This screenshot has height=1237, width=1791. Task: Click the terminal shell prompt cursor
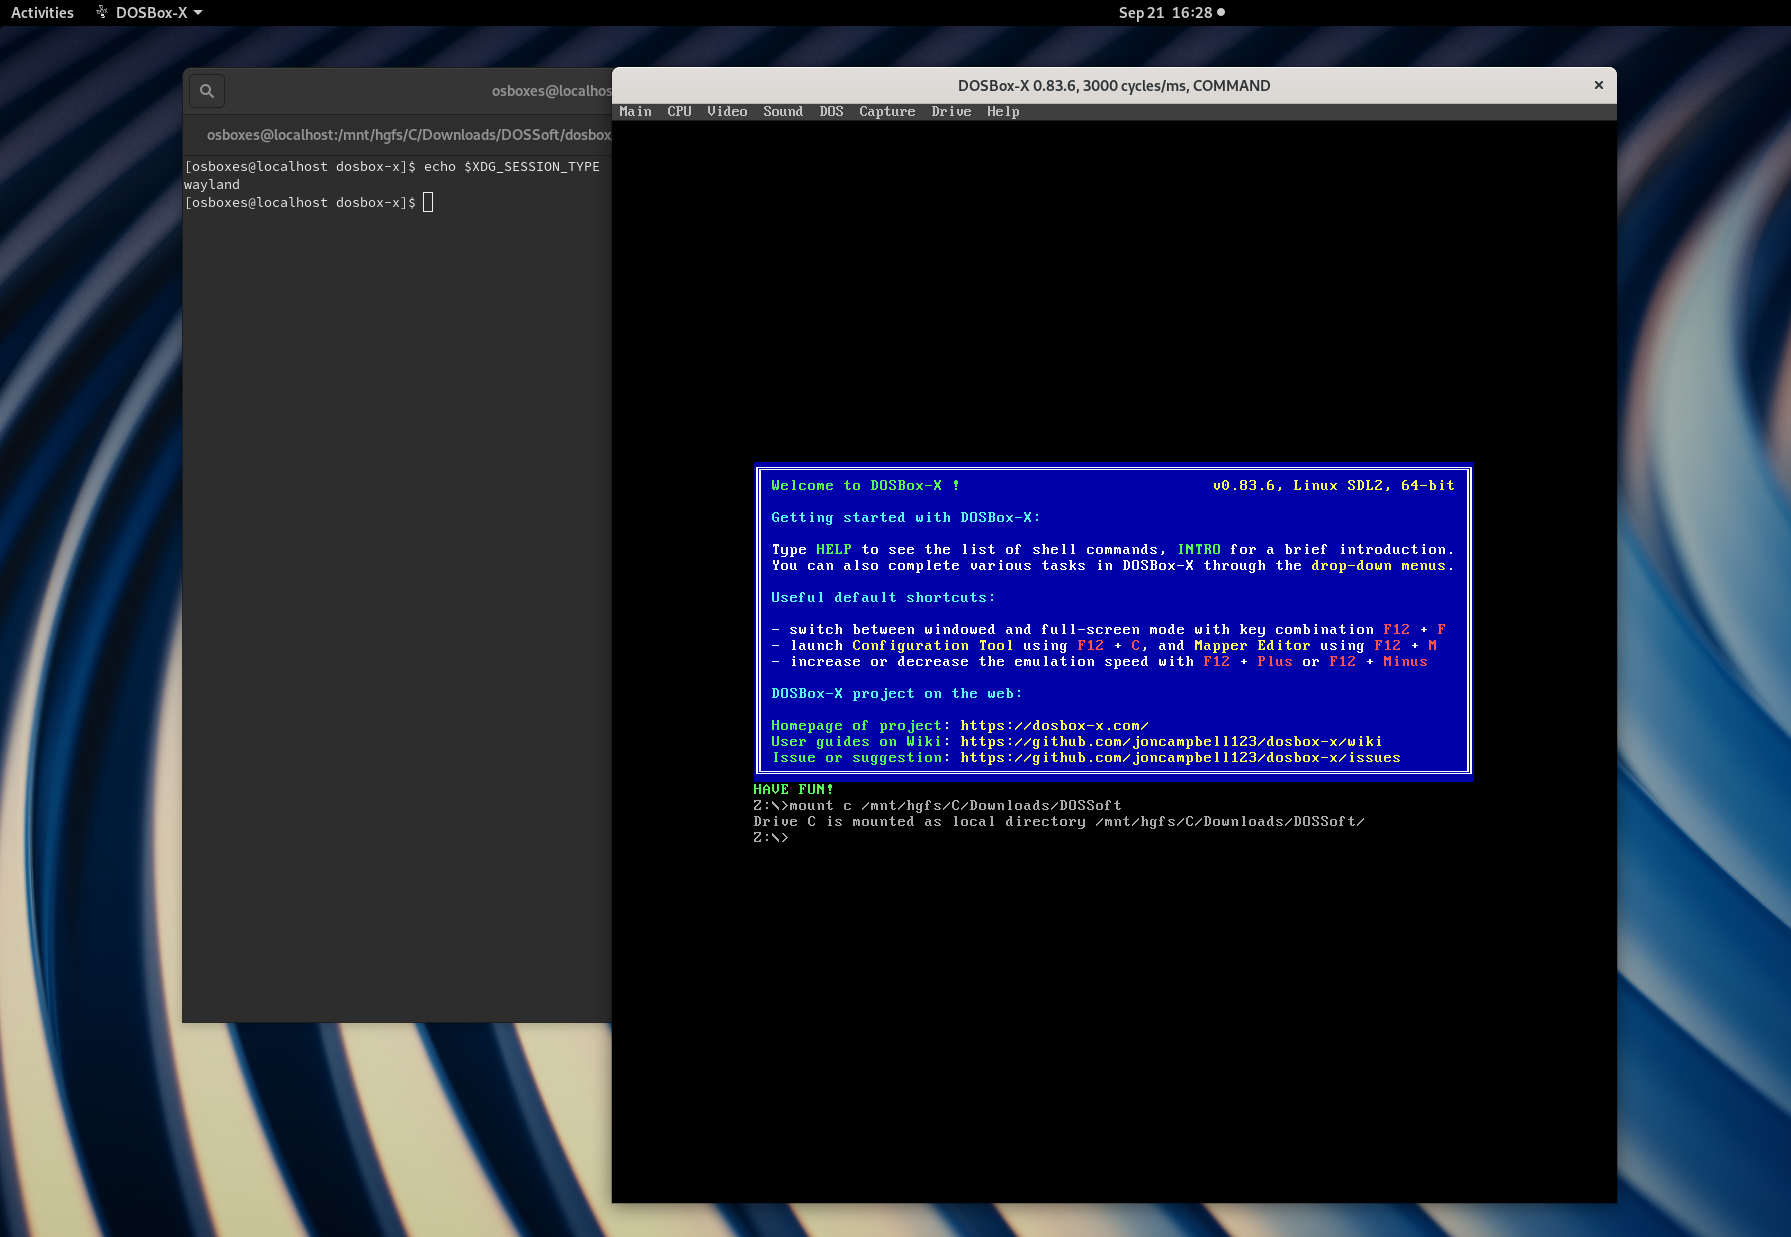tap(428, 202)
